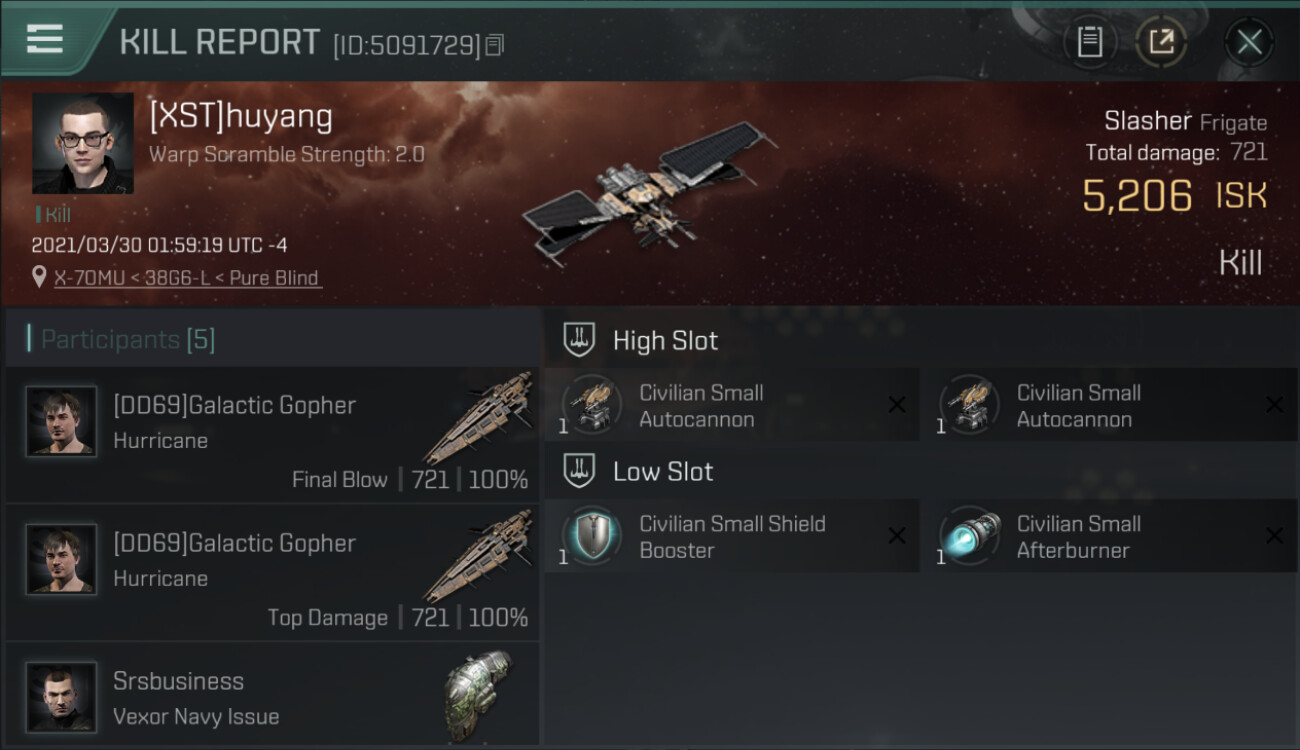Click the High Slot shield icon
The image size is (1300, 750).
[x=579, y=340]
